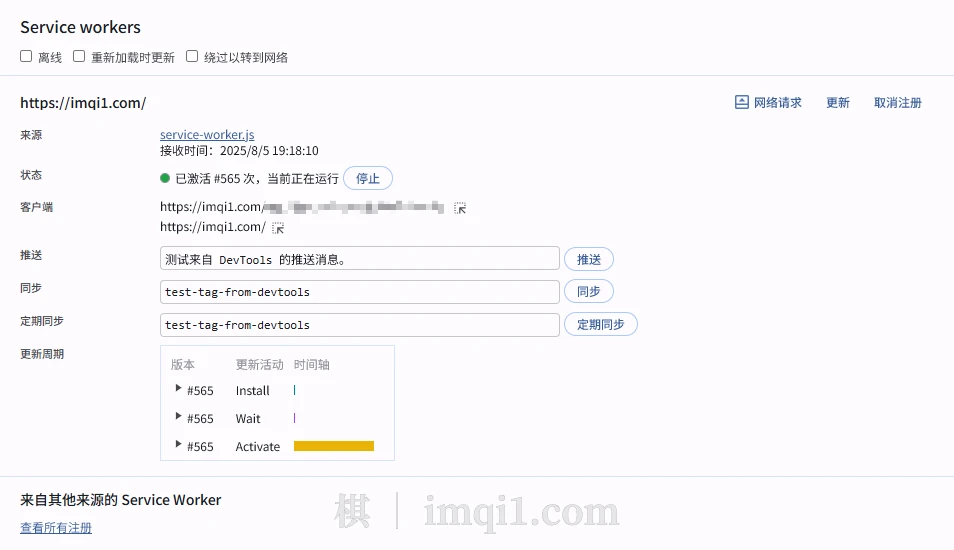The width and height of the screenshot is (954, 550).
Task: Click the yellow Activate timeline bar
Action: tap(333, 446)
